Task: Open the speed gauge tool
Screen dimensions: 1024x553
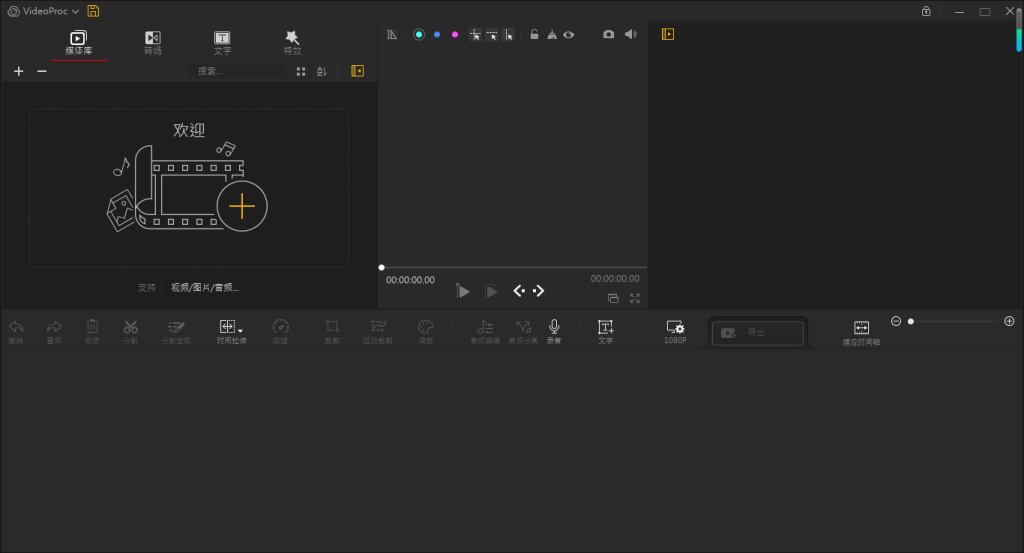Action: click(x=280, y=331)
